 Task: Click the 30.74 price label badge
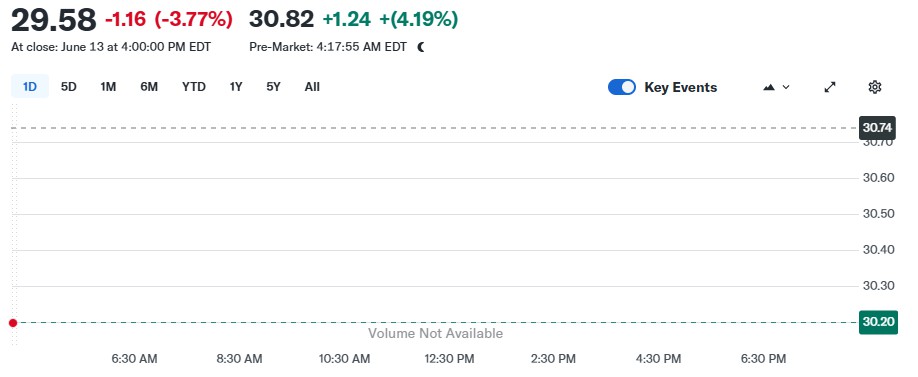point(877,128)
